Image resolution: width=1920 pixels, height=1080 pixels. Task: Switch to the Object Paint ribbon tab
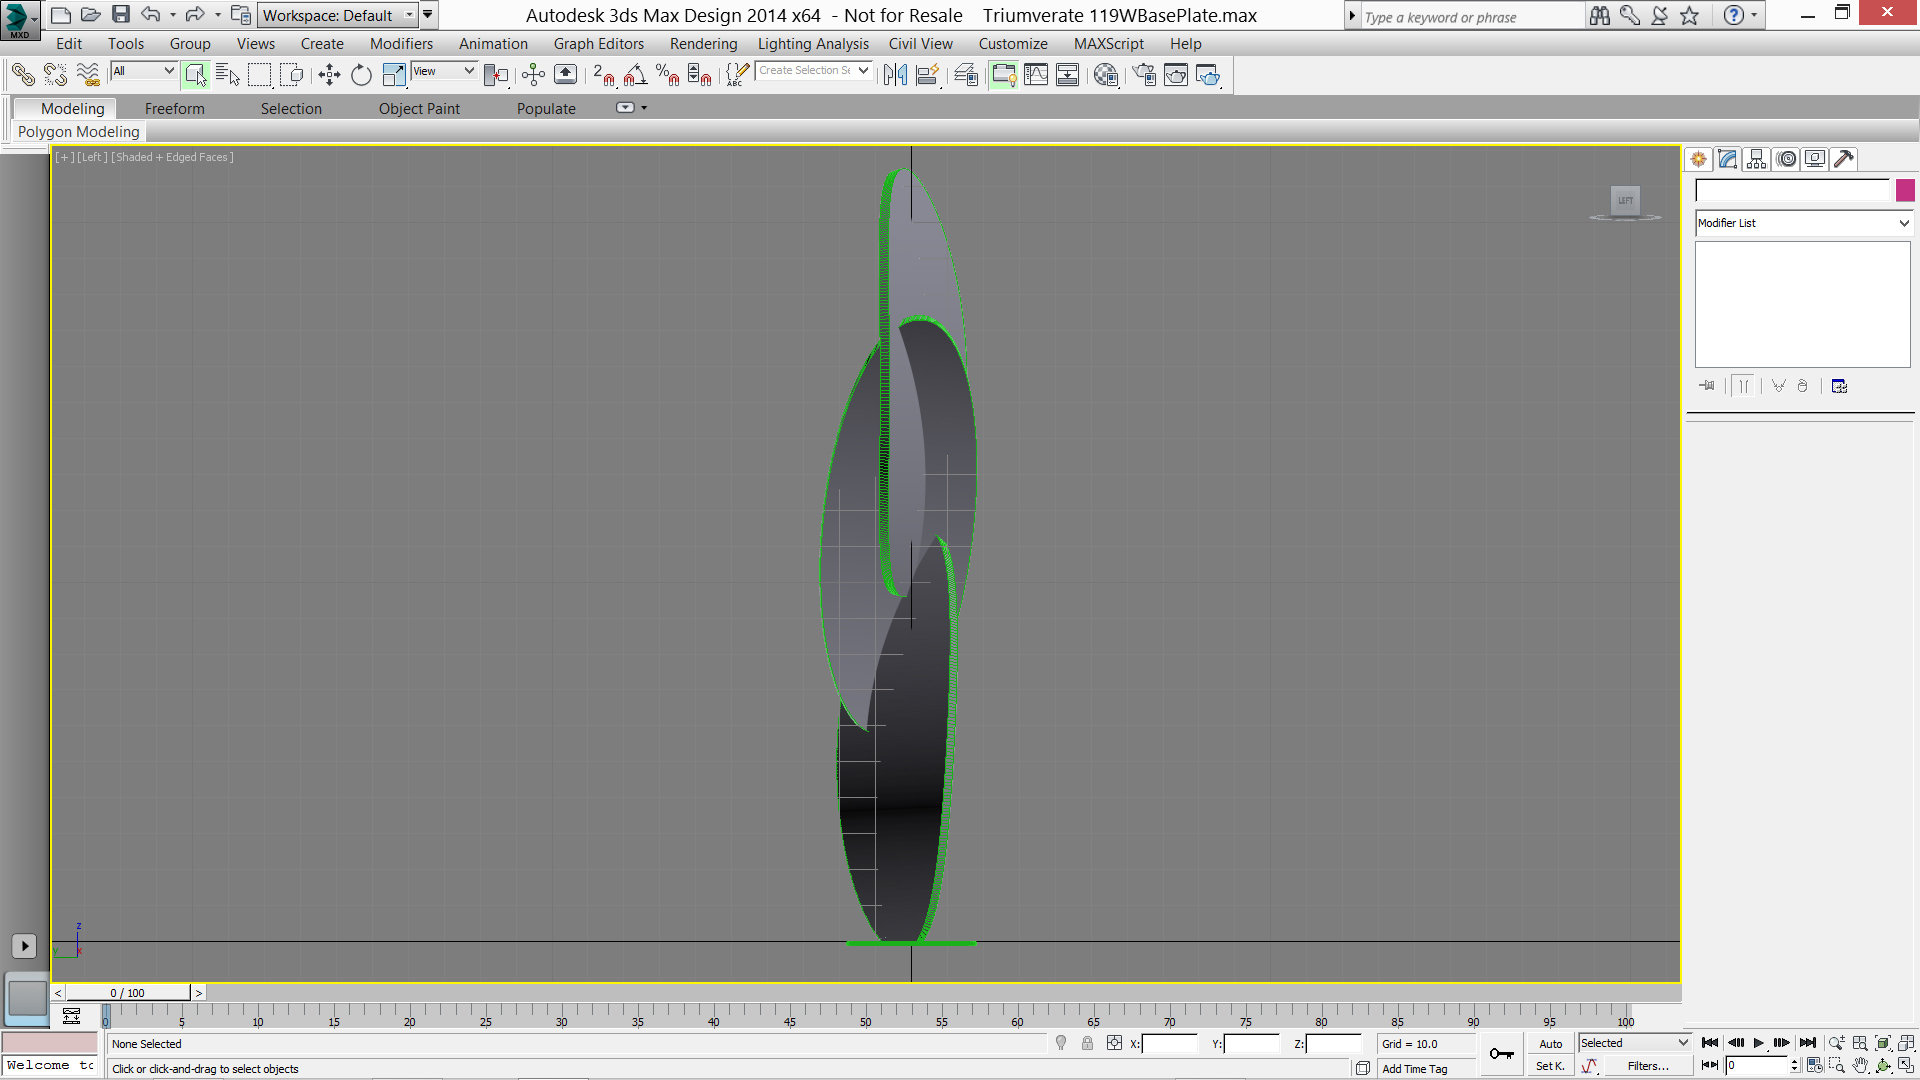point(419,109)
